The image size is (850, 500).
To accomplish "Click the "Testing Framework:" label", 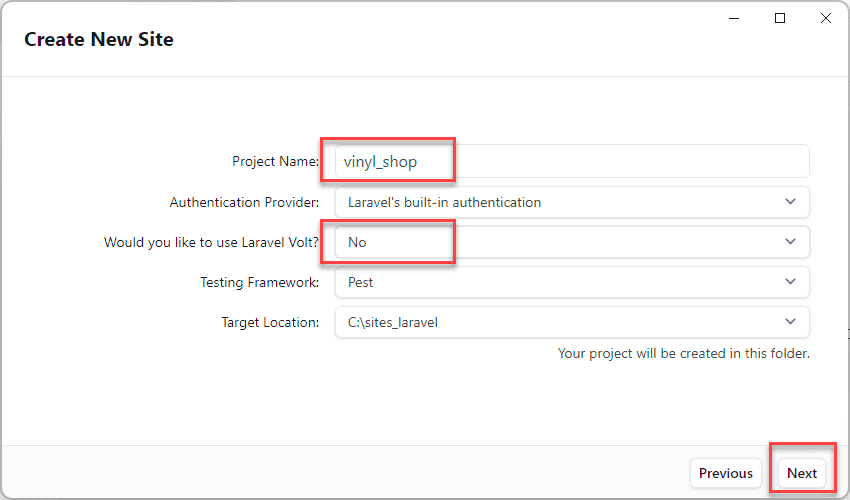I will pos(259,282).
